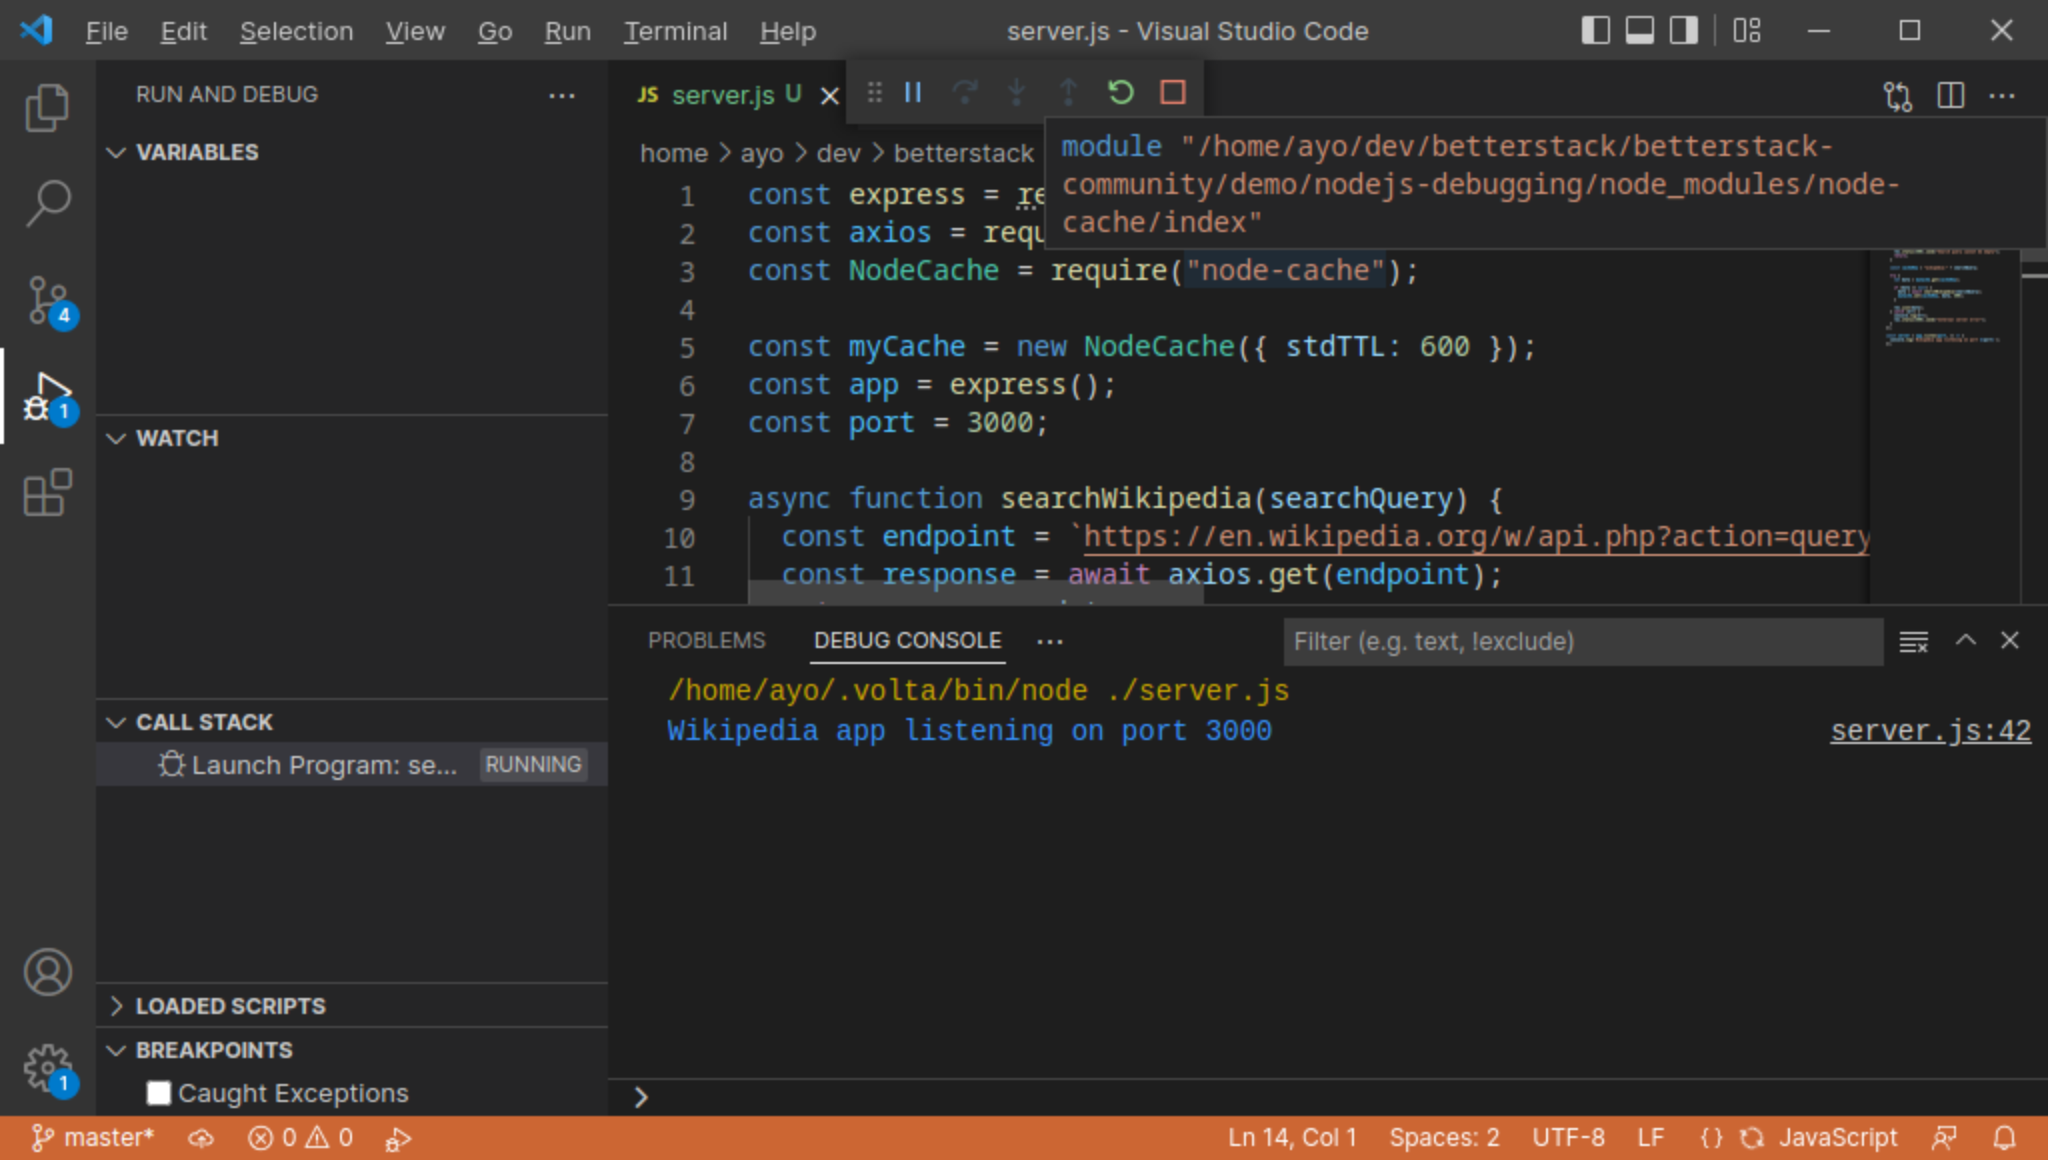The image size is (2048, 1160).
Task: Toggle the Primary Side Bar layout button
Action: coord(1594,30)
